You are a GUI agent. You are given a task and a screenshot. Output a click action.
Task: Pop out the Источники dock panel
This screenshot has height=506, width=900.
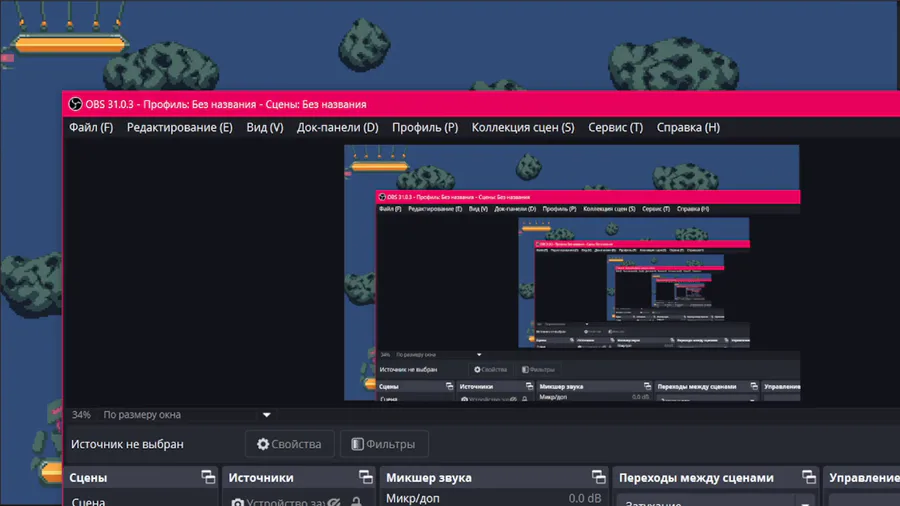tap(366, 477)
